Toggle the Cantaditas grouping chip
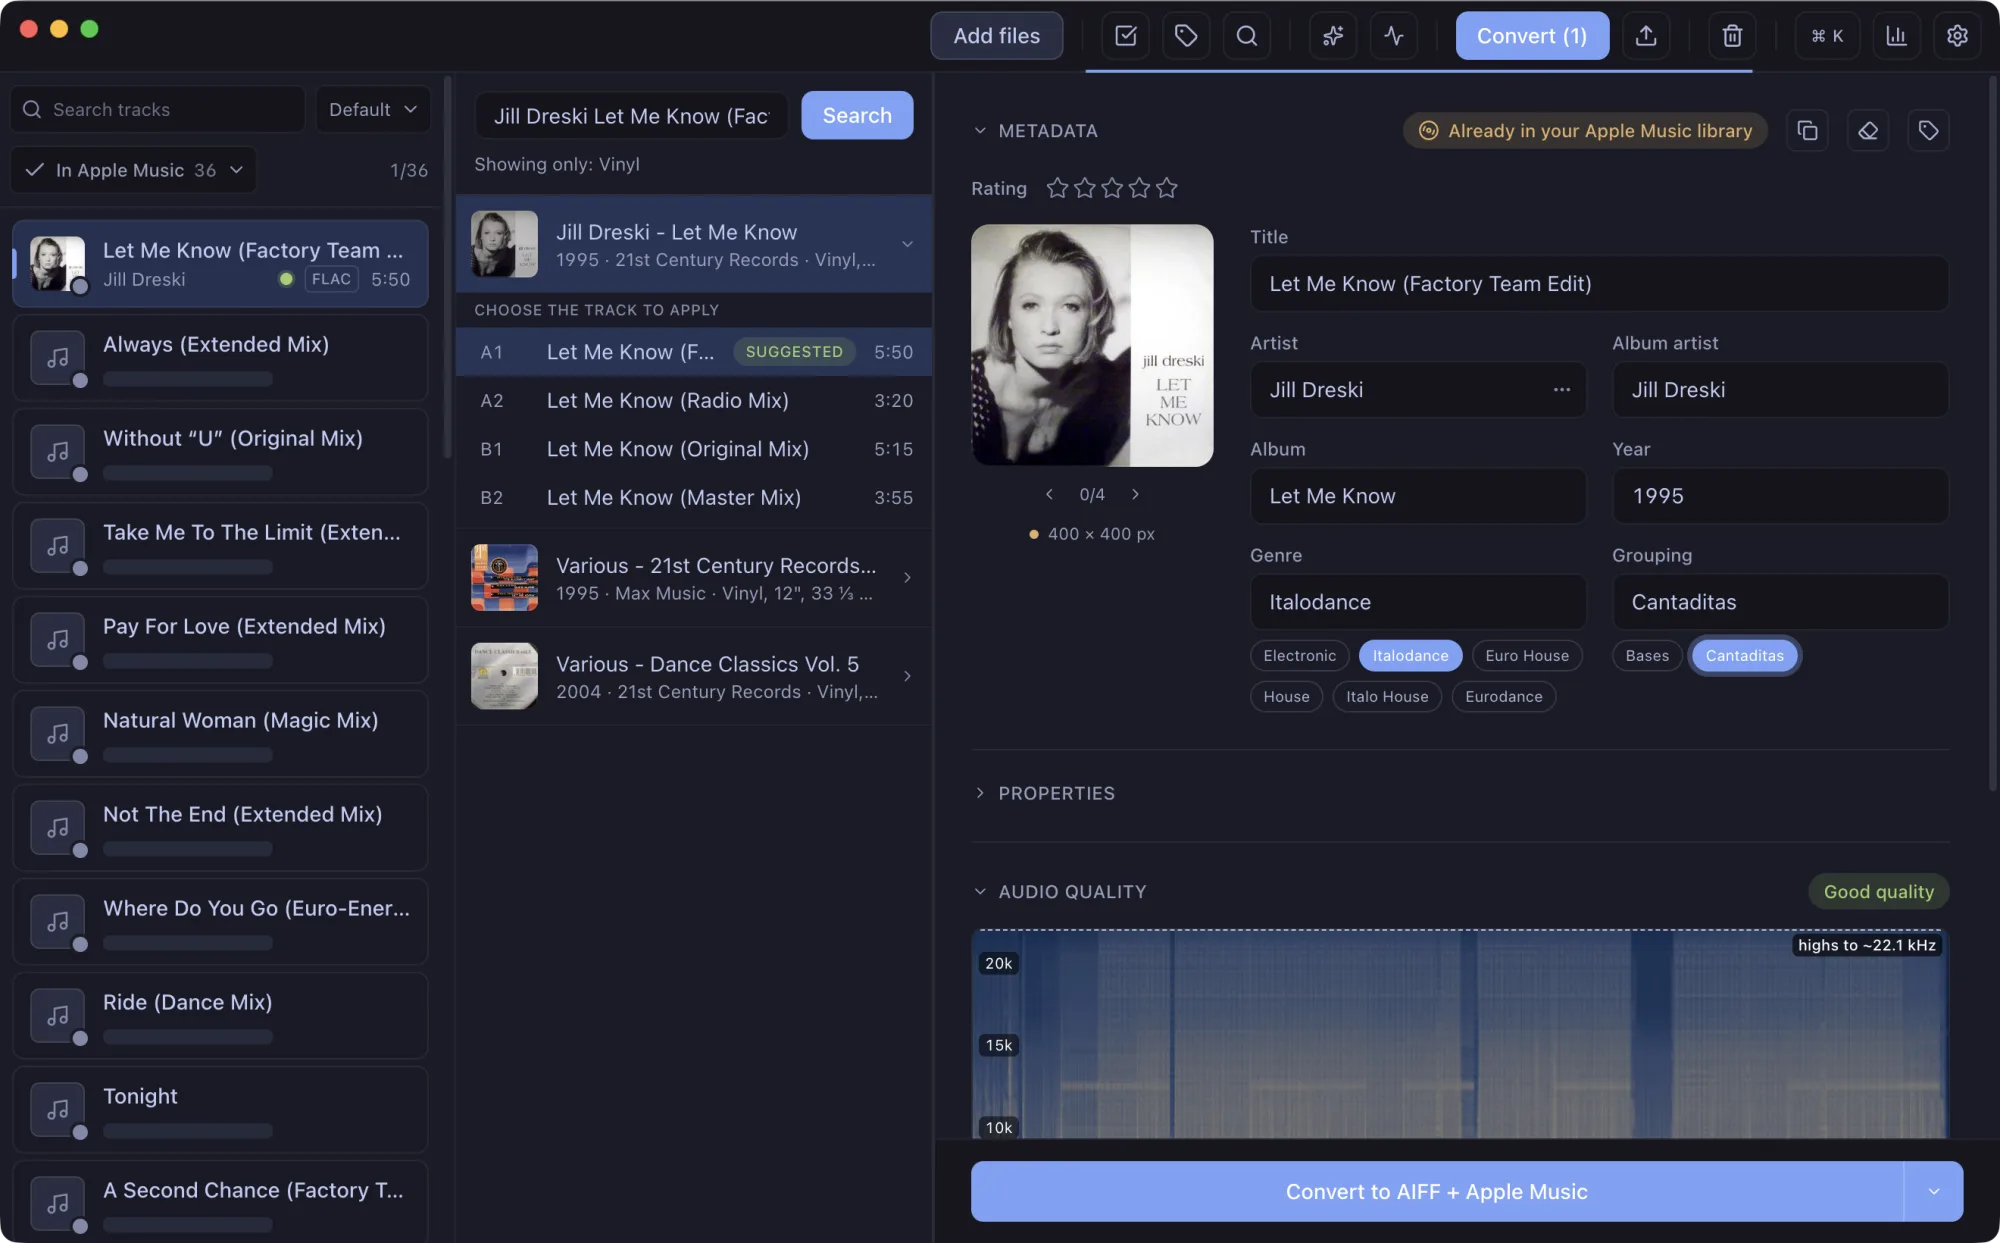The width and height of the screenshot is (2000, 1243). point(1744,656)
